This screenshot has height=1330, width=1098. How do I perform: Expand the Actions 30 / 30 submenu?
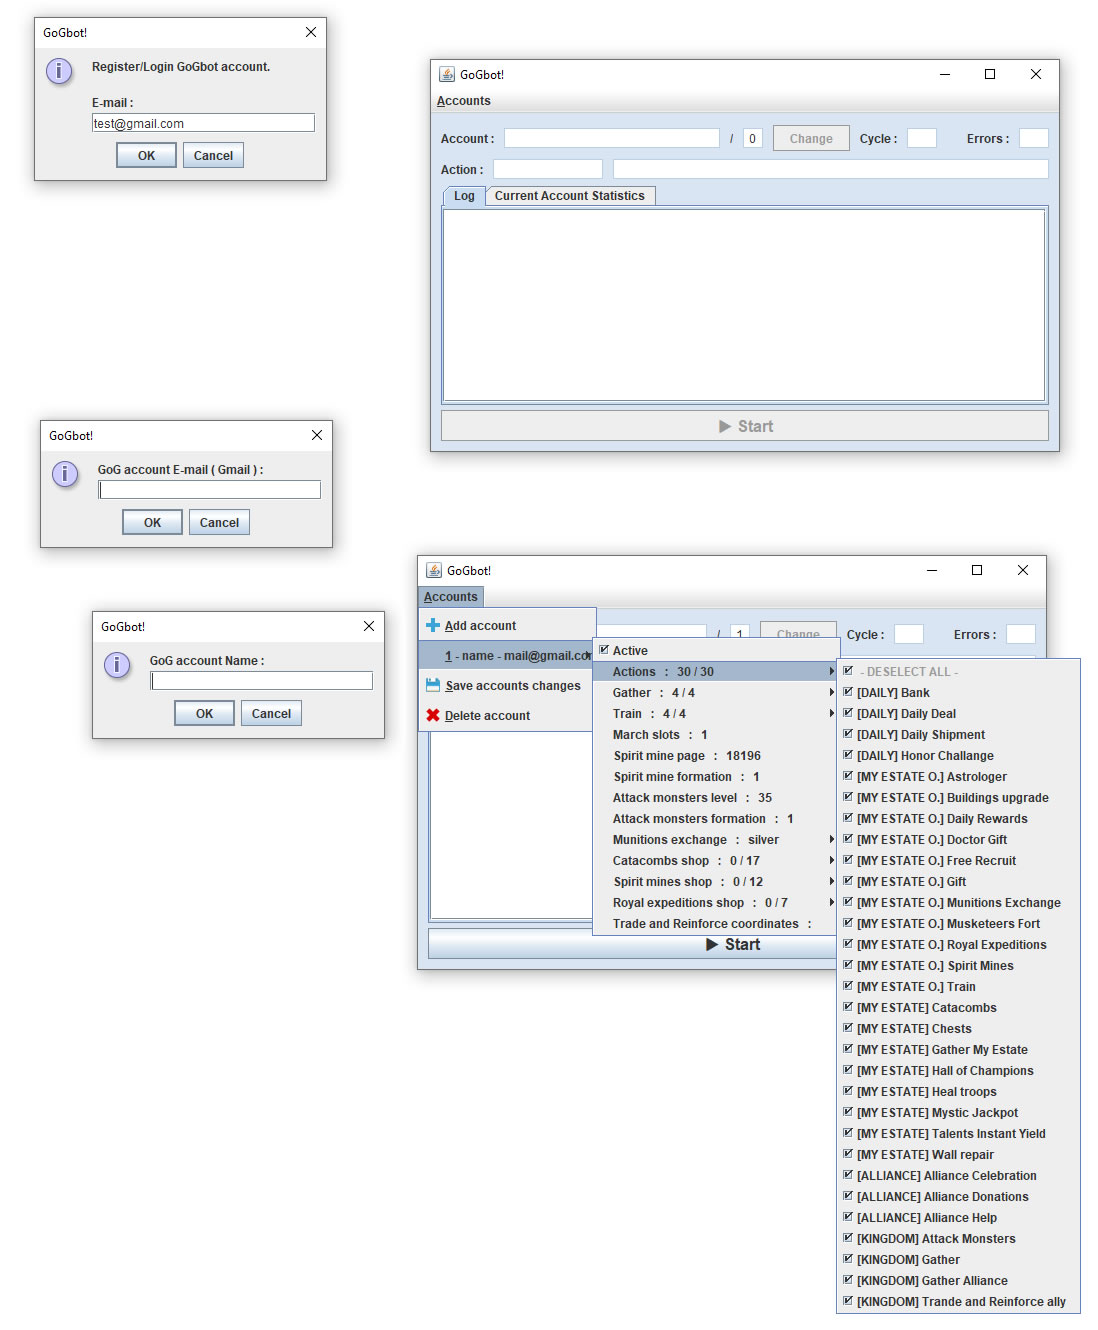tap(715, 671)
